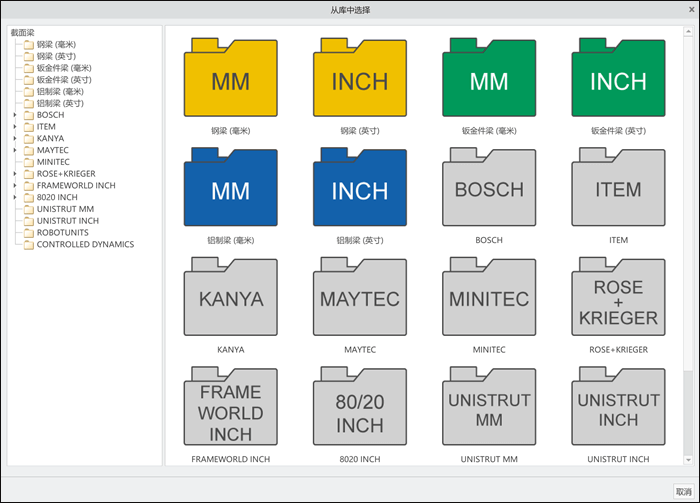The height and width of the screenshot is (503, 700).
Task: Close the 从库中选择 dialog with the X
Action: click(692, 9)
